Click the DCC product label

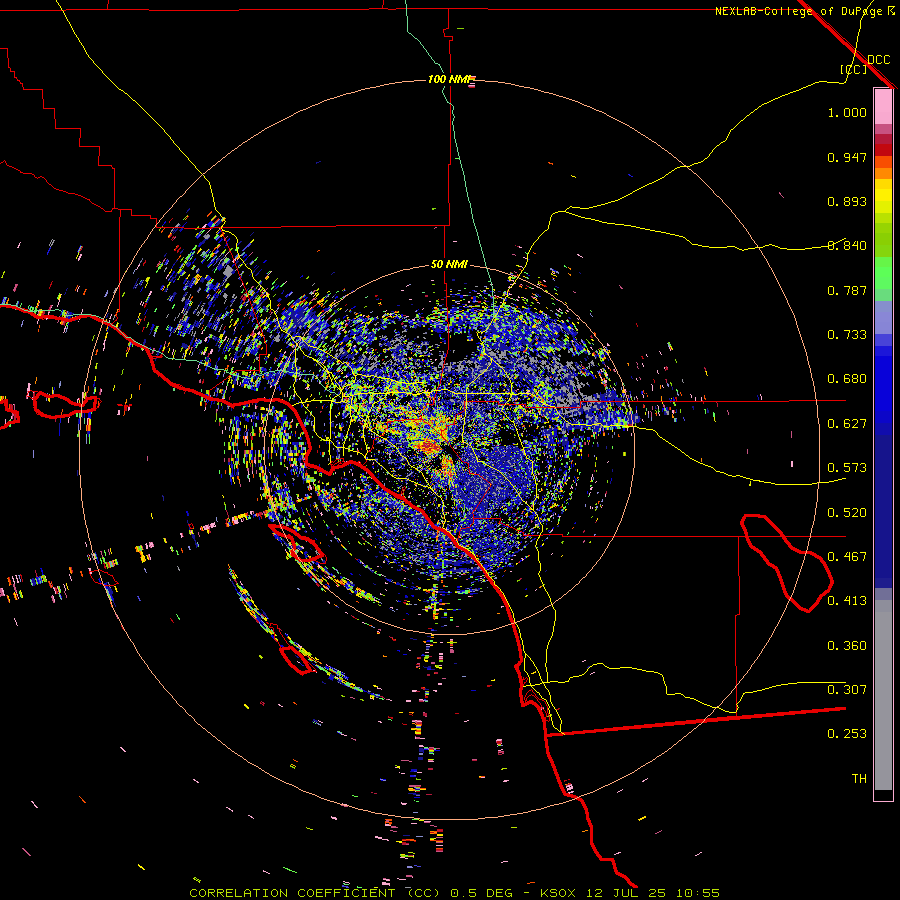point(878,60)
